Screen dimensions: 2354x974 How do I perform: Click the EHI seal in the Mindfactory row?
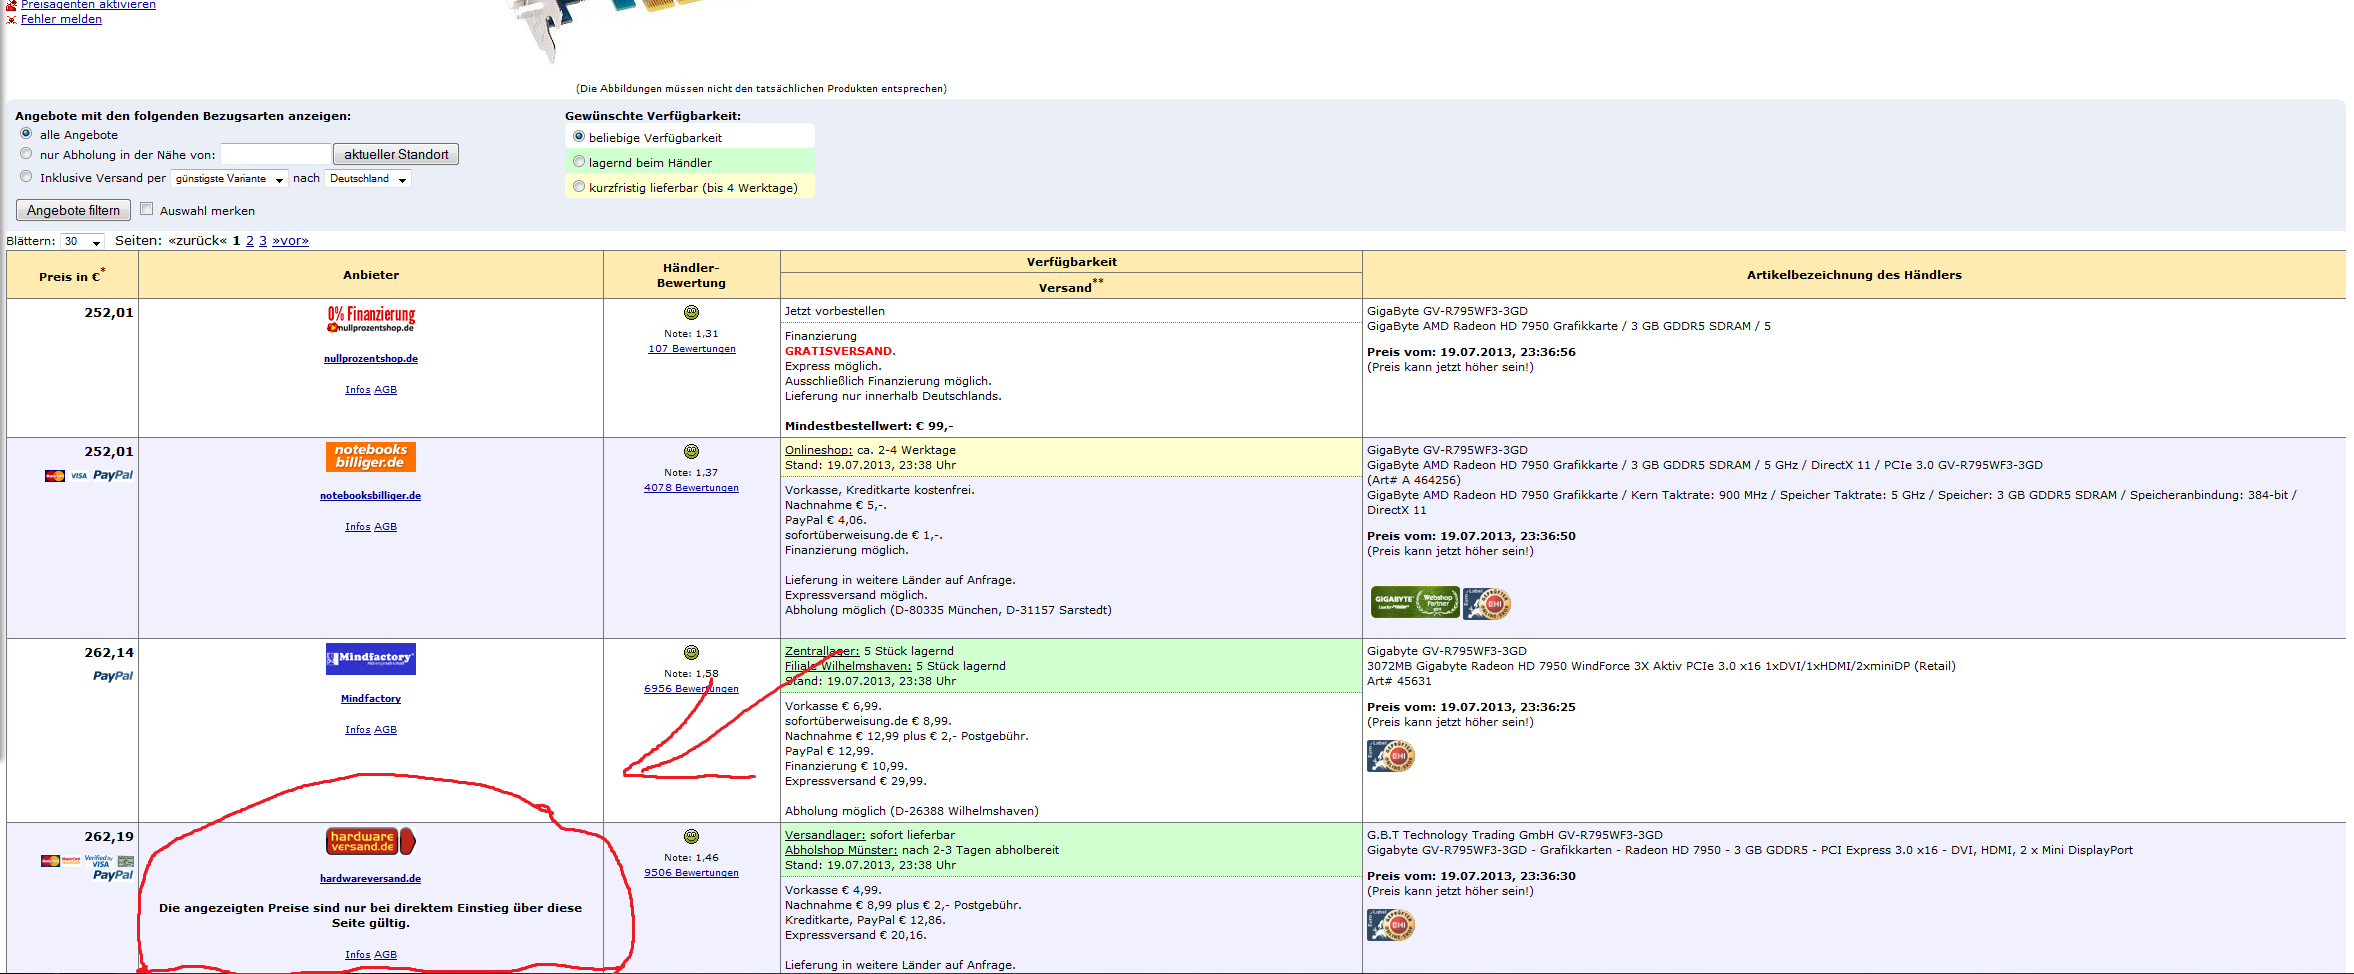(x=1391, y=756)
